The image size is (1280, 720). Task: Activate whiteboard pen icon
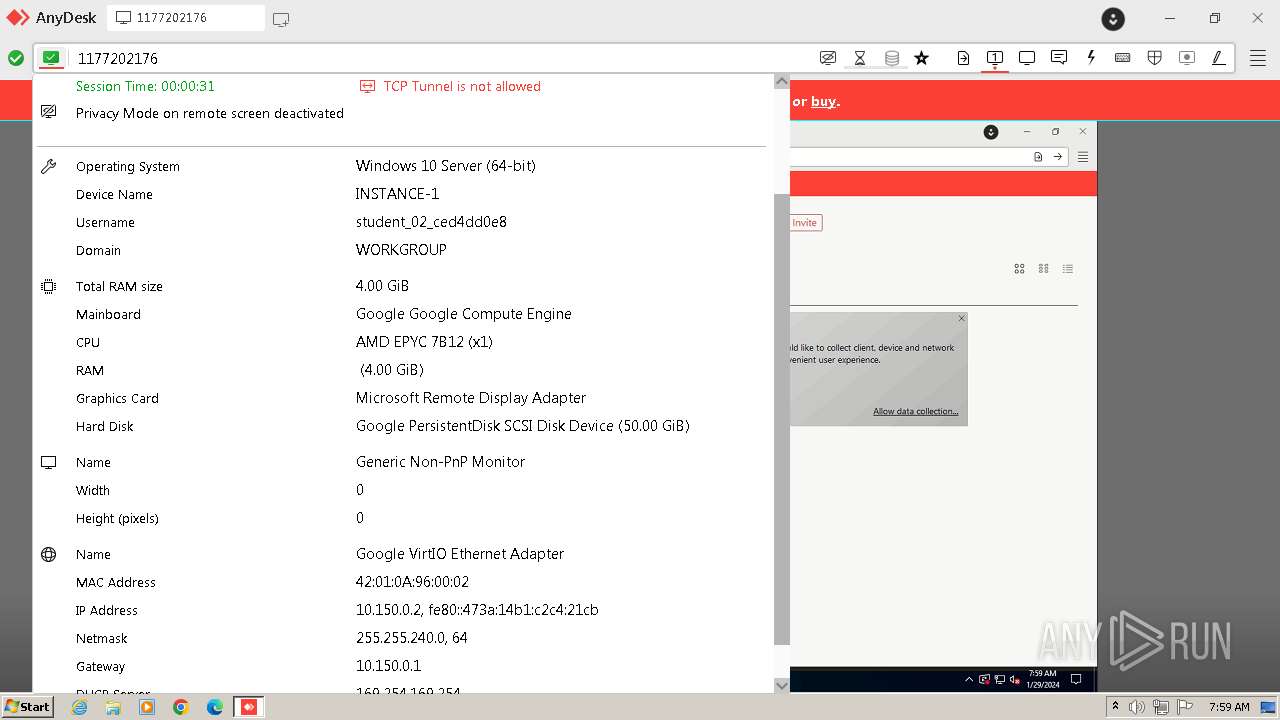tap(1219, 58)
